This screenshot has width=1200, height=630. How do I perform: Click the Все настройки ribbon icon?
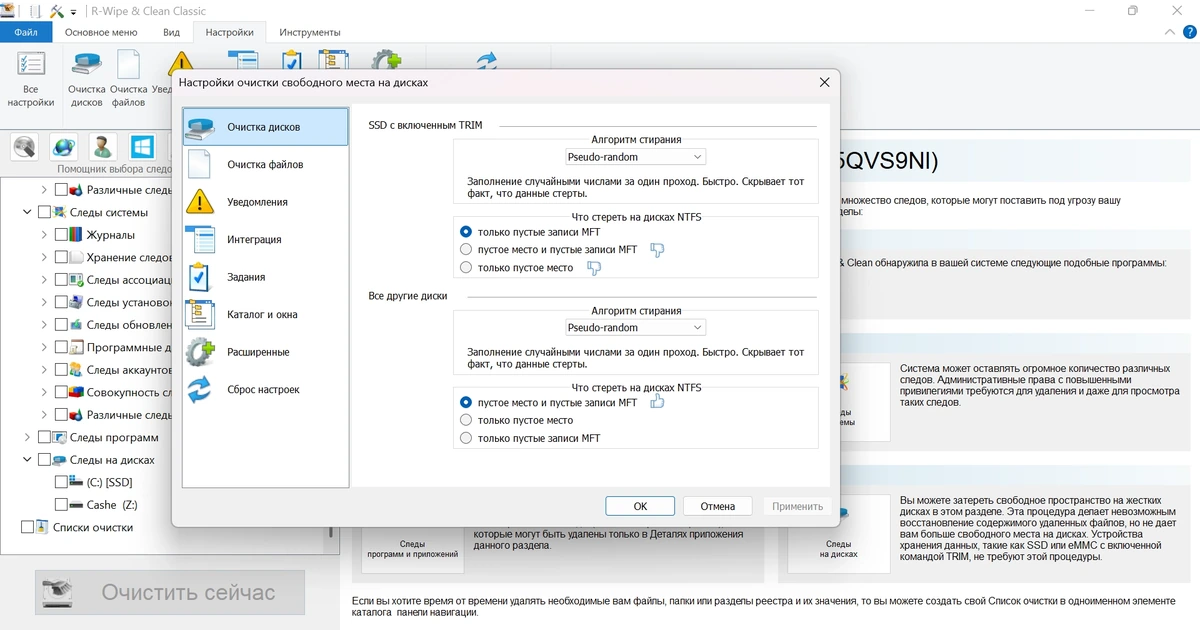pos(30,78)
